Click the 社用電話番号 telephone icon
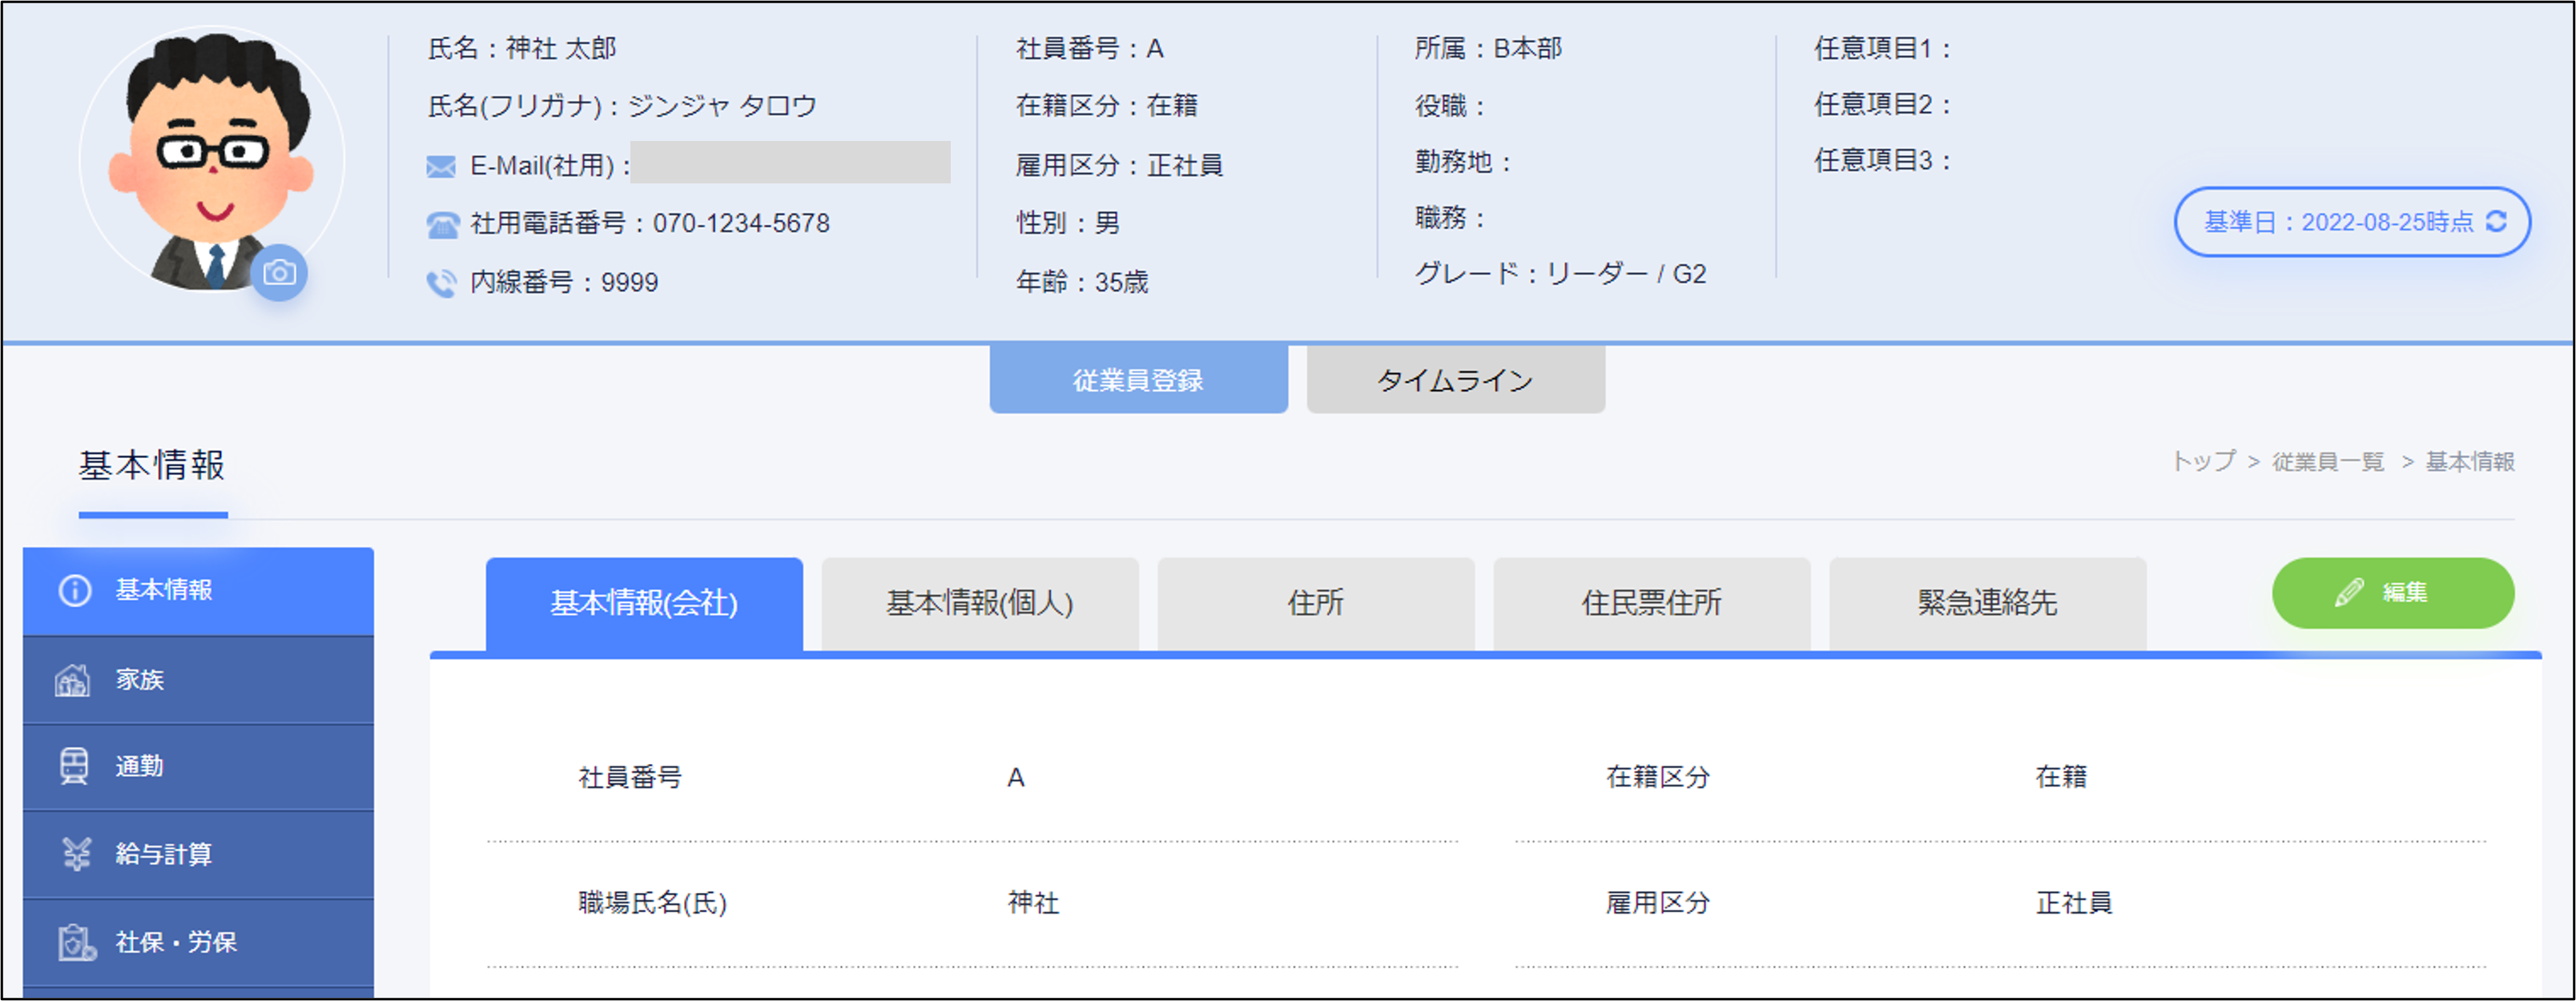This screenshot has height=1001, width=2576. click(x=442, y=224)
